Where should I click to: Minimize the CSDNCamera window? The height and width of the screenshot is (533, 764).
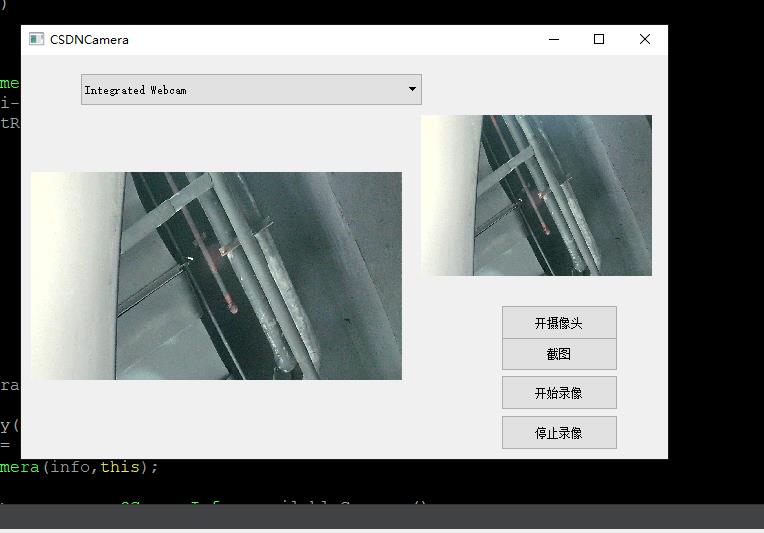[x=554, y=39]
